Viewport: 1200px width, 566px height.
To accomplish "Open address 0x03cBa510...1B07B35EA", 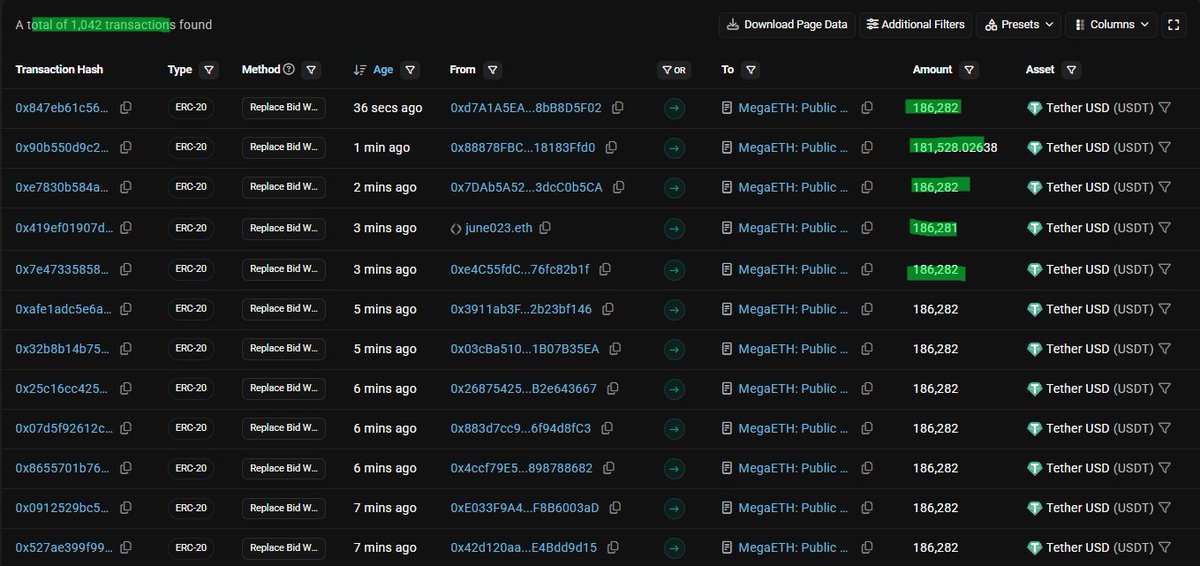I will click(525, 349).
